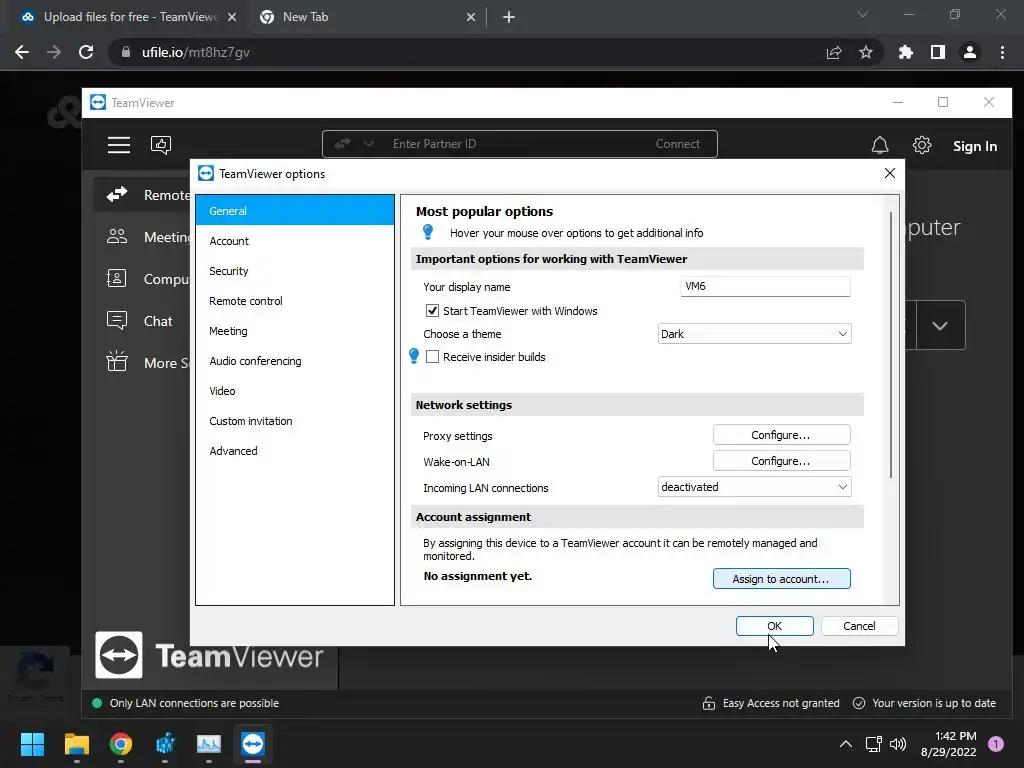1024x768 pixels.
Task: Go back in the browser
Action: click(22, 52)
